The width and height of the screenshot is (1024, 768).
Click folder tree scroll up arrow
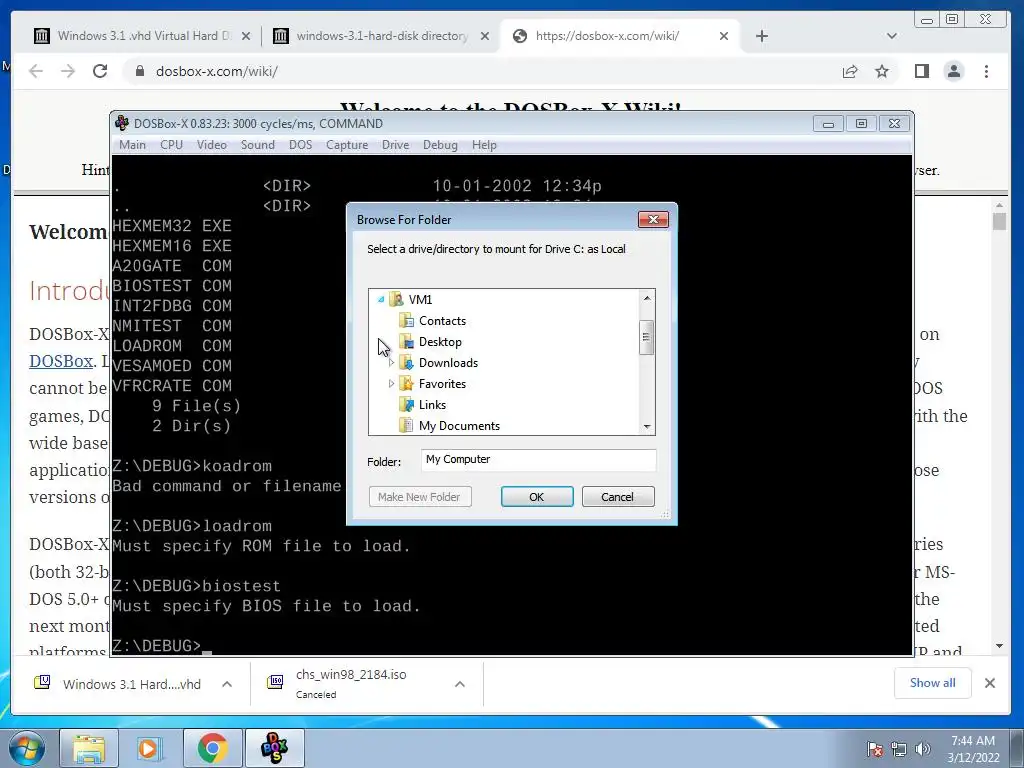click(647, 298)
